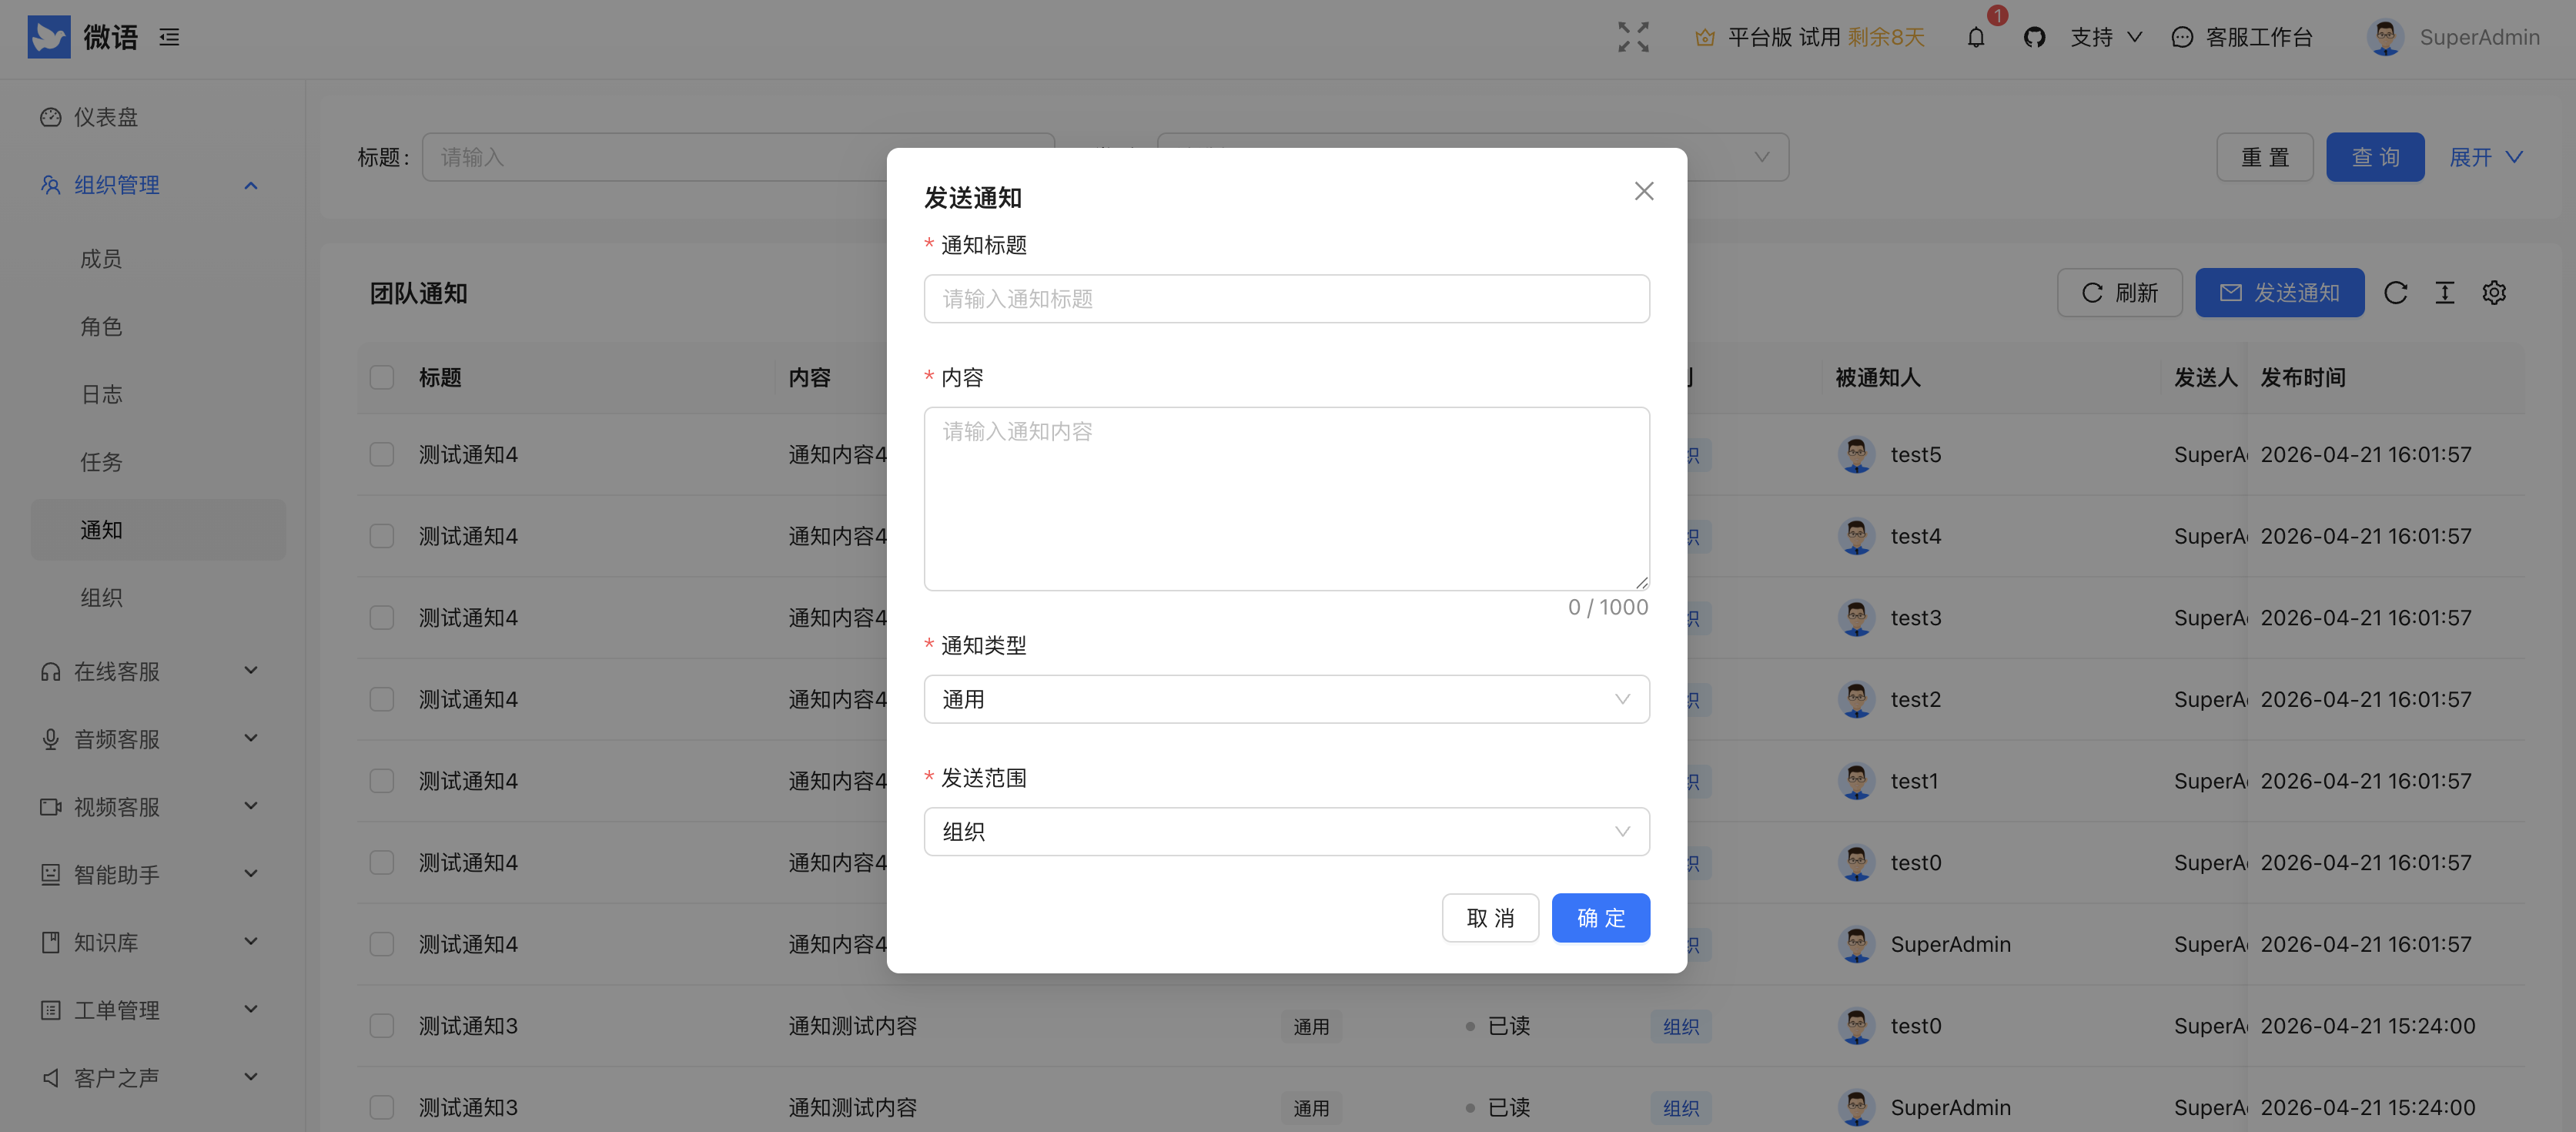Close the 发送通知 dialog

coord(1644,191)
